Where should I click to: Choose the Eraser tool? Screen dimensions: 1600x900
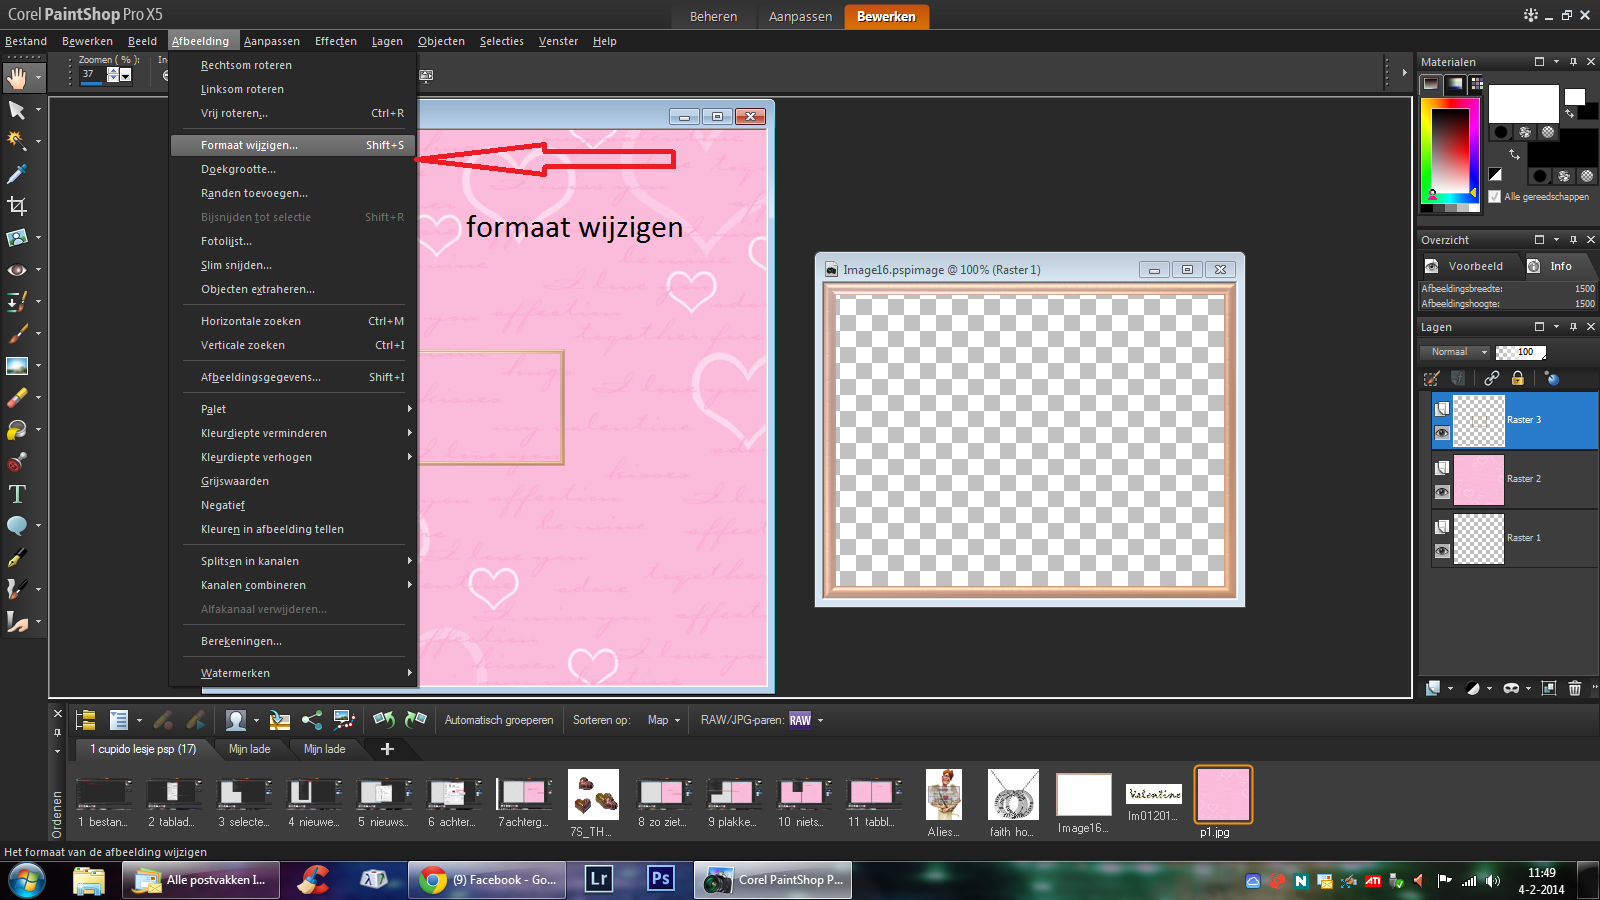tap(17, 398)
